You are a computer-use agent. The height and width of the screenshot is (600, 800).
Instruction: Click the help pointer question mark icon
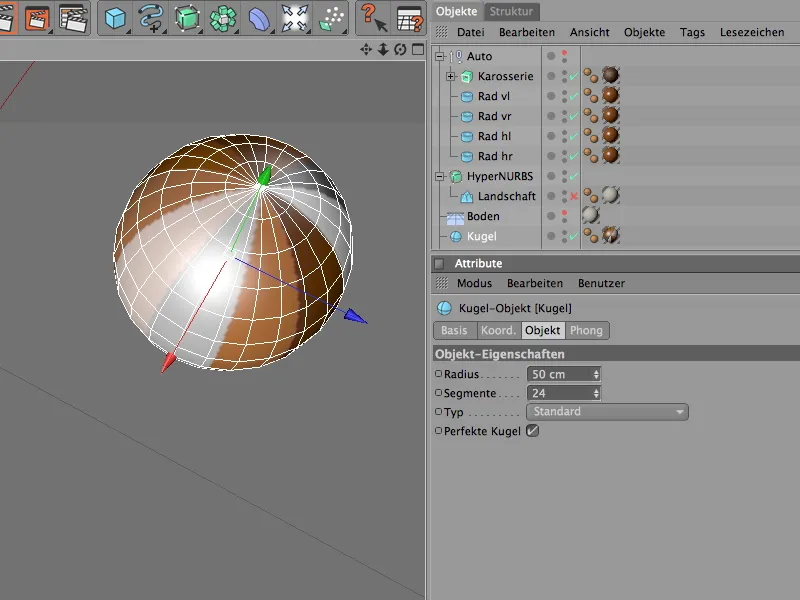point(372,18)
